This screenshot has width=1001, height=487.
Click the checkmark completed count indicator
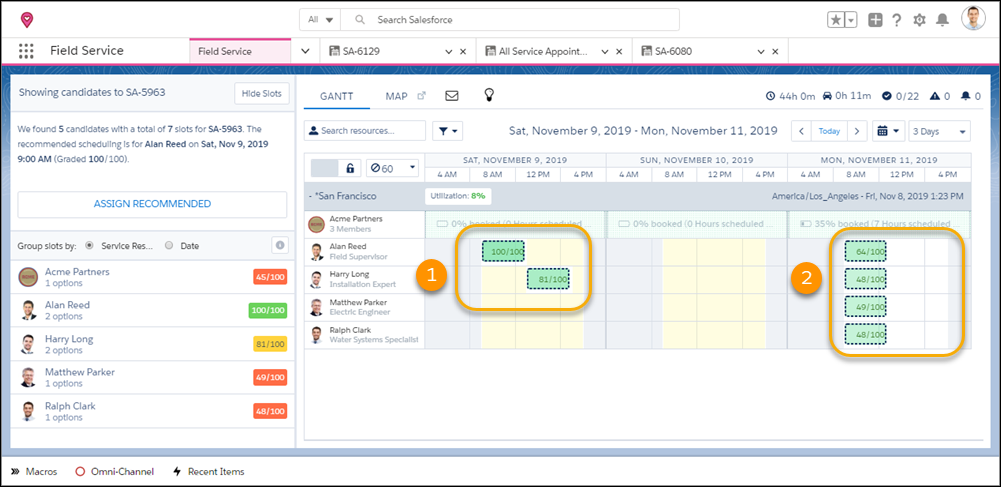(901, 96)
